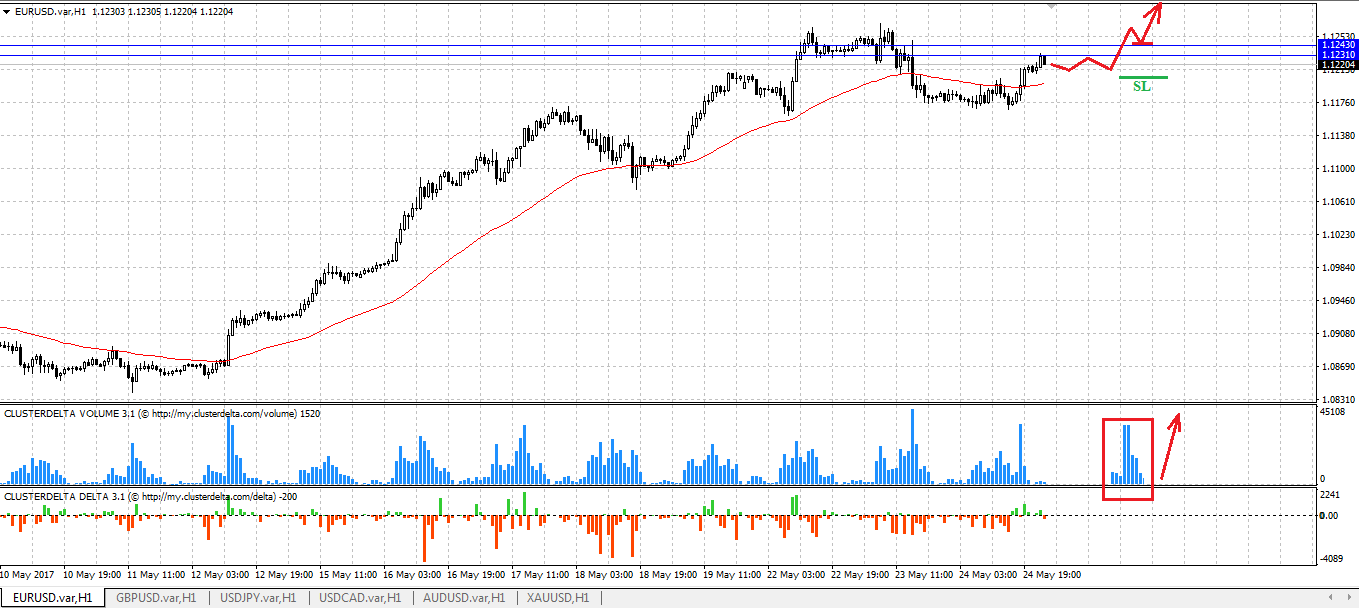Screen dimensions: 1359x609
Task: Click the 15 May 11:00 time axis label
Action: [x=347, y=576]
